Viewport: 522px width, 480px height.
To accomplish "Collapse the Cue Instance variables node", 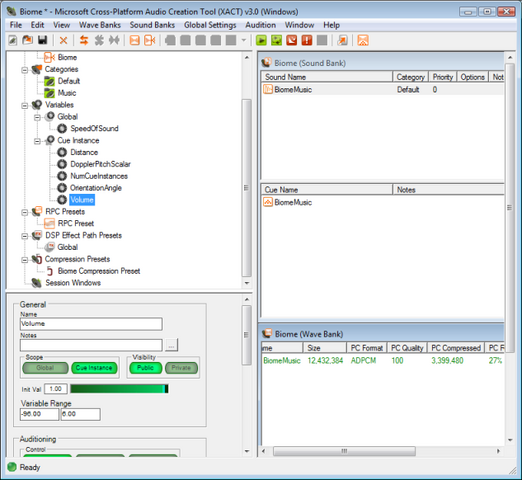I will pyautogui.click(x=37, y=141).
